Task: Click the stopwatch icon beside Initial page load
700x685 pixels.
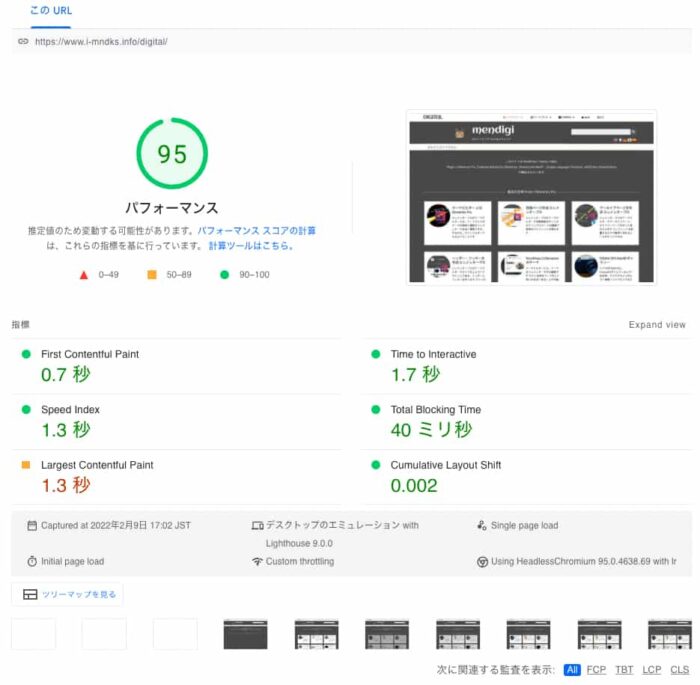Action: (x=32, y=561)
